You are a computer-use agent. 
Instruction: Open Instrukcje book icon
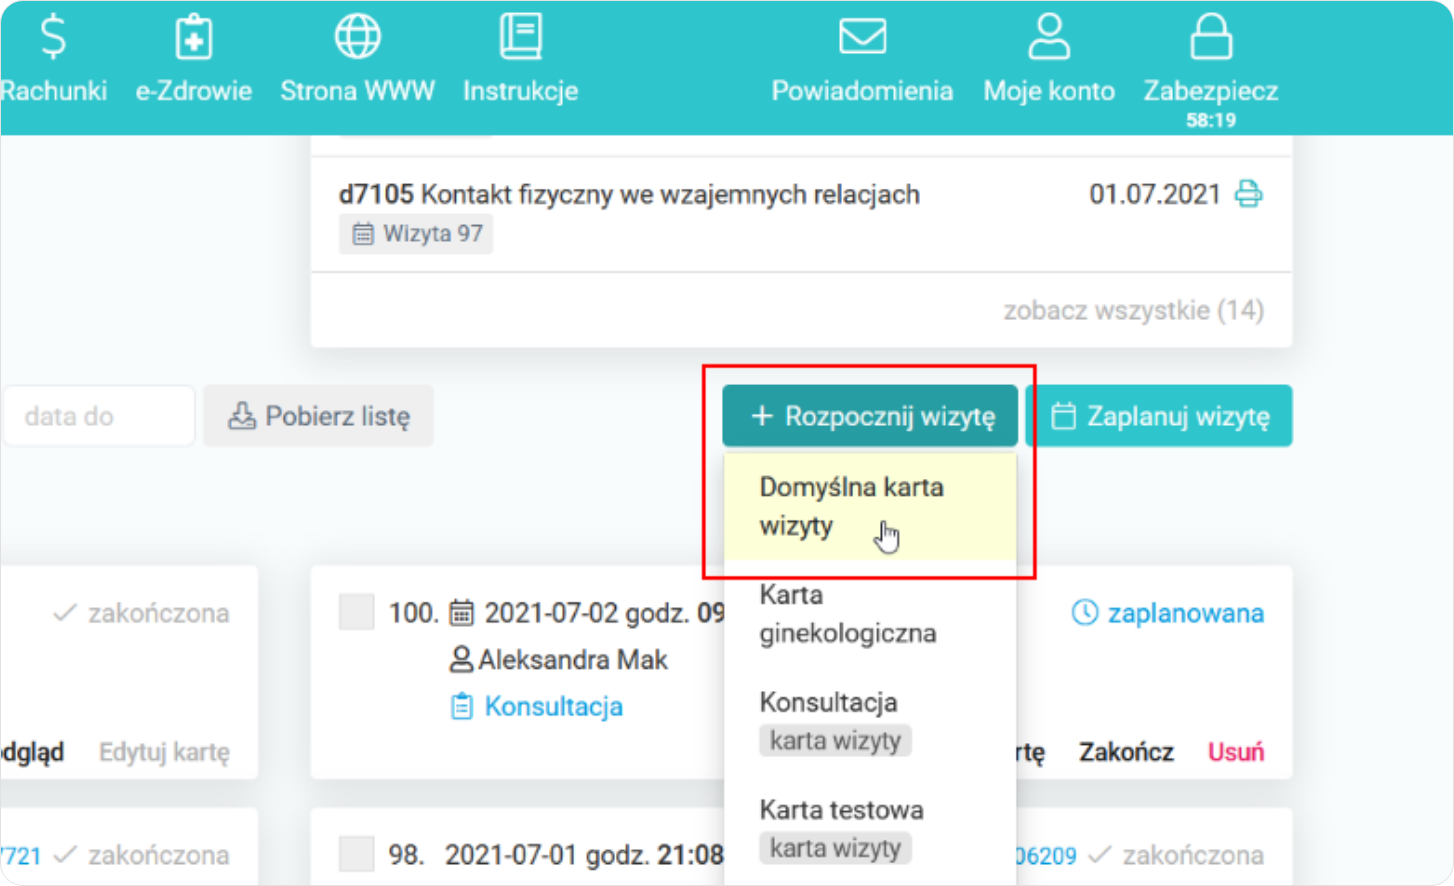[521, 37]
